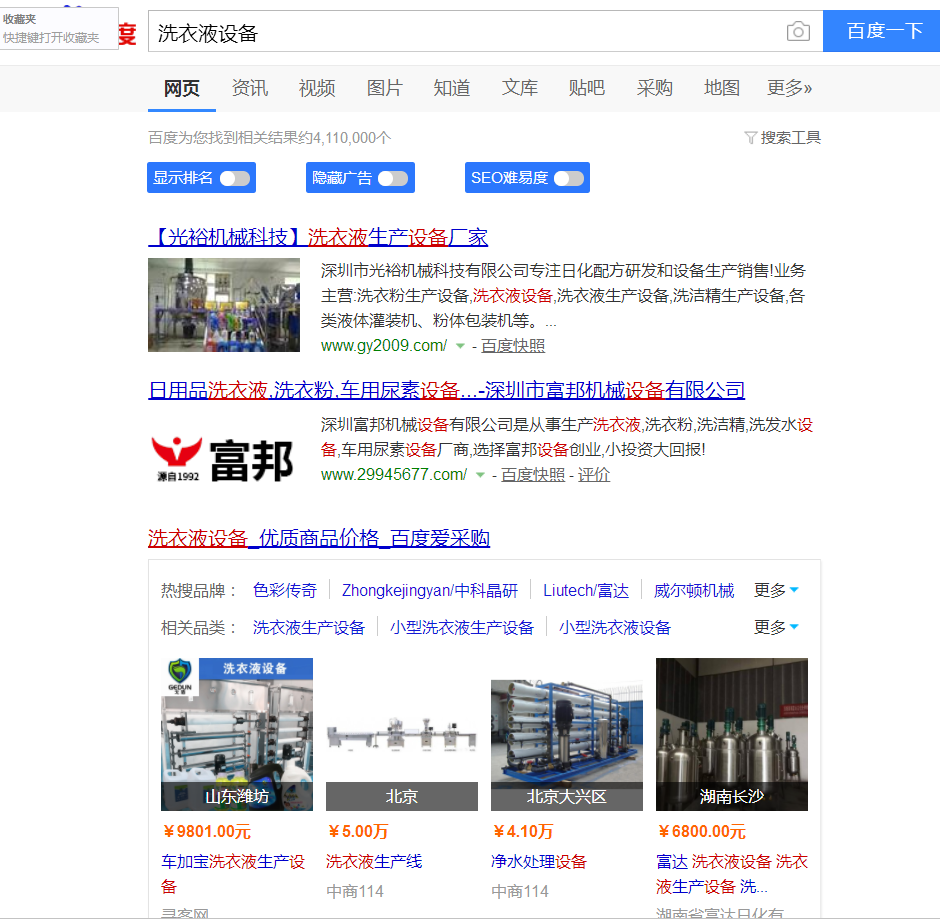The width and height of the screenshot is (940, 922).
Task: Open the 搜索工具 filter
Action: point(782,138)
